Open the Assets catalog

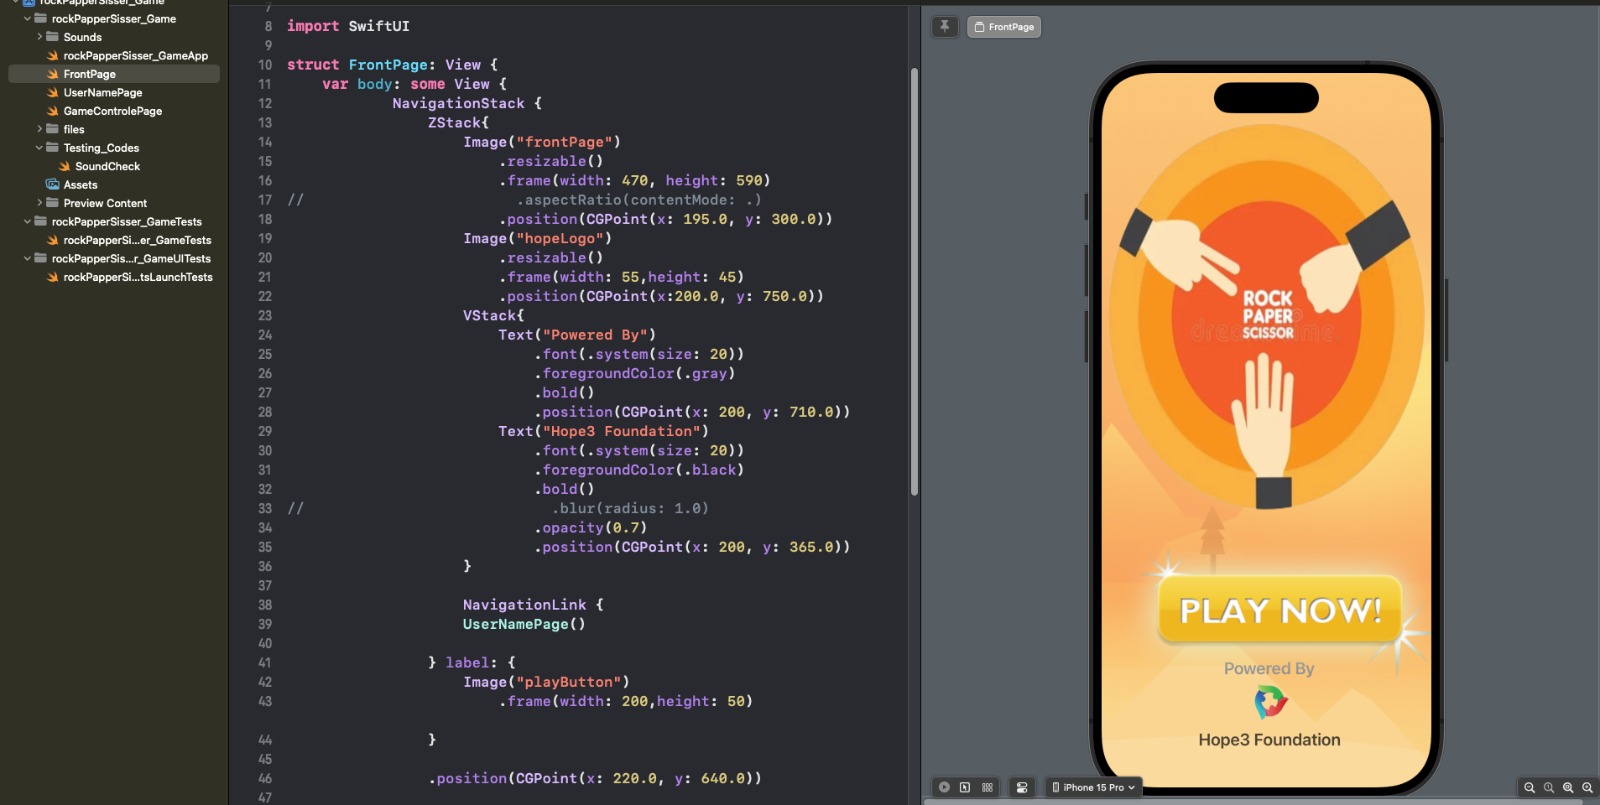pos(80,185)
